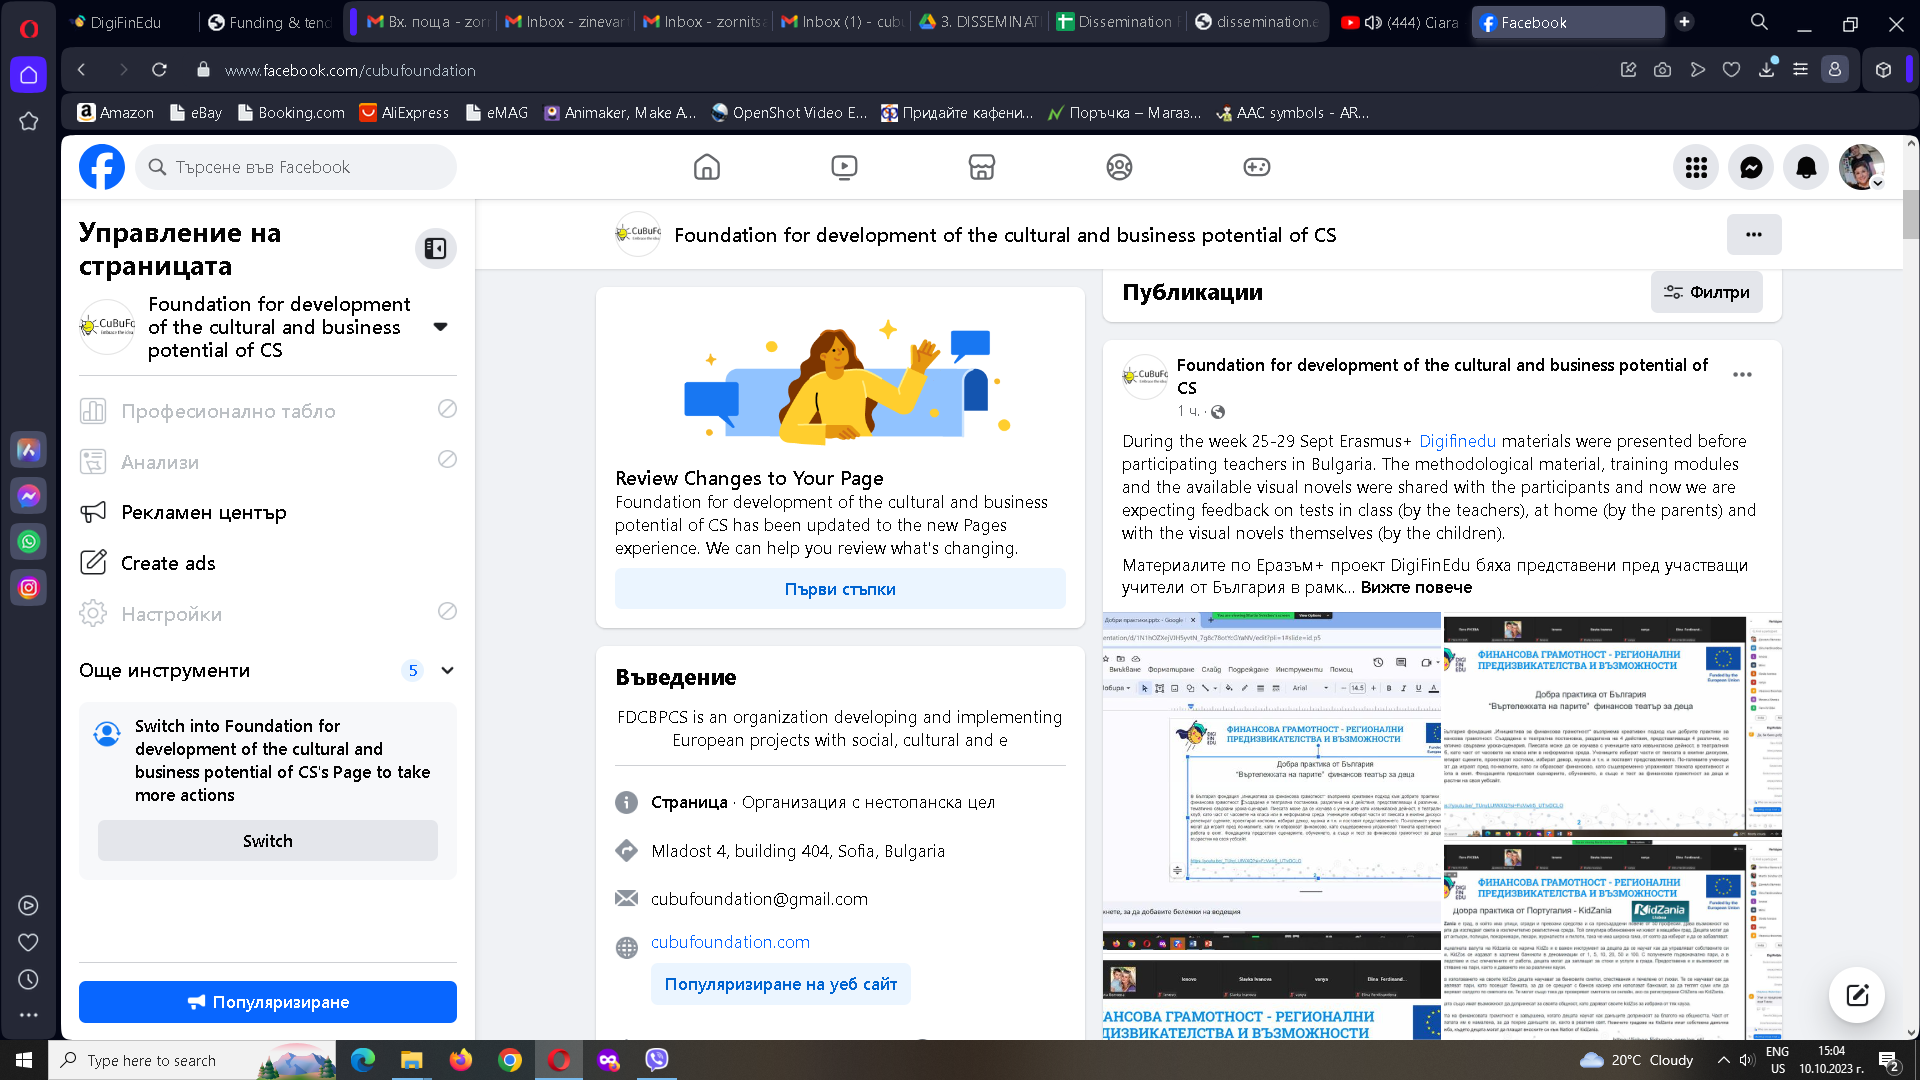Open Opera sidebar WhatsApp icon
This screenshot has height=1080, width=1920.
pos(28,541)
